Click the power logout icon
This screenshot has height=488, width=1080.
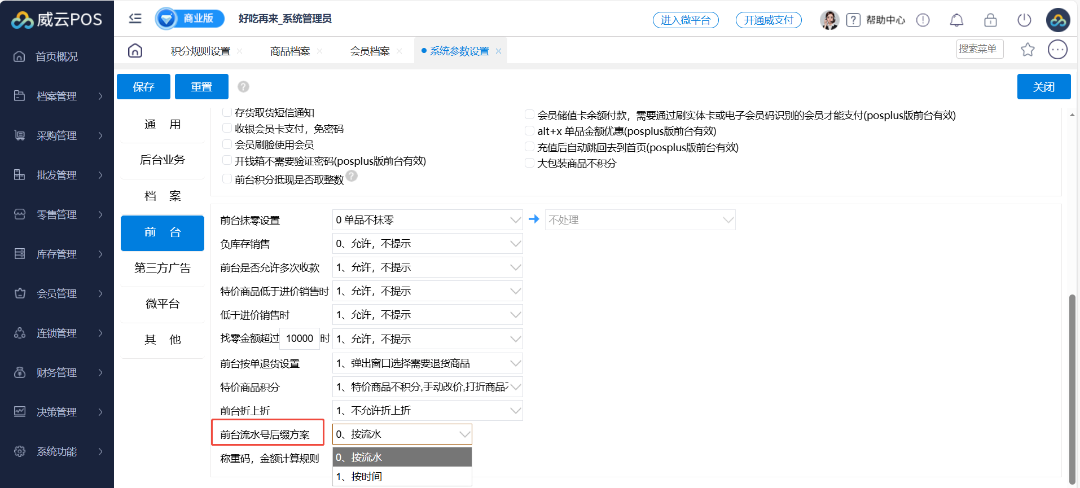coord(1023,20)
